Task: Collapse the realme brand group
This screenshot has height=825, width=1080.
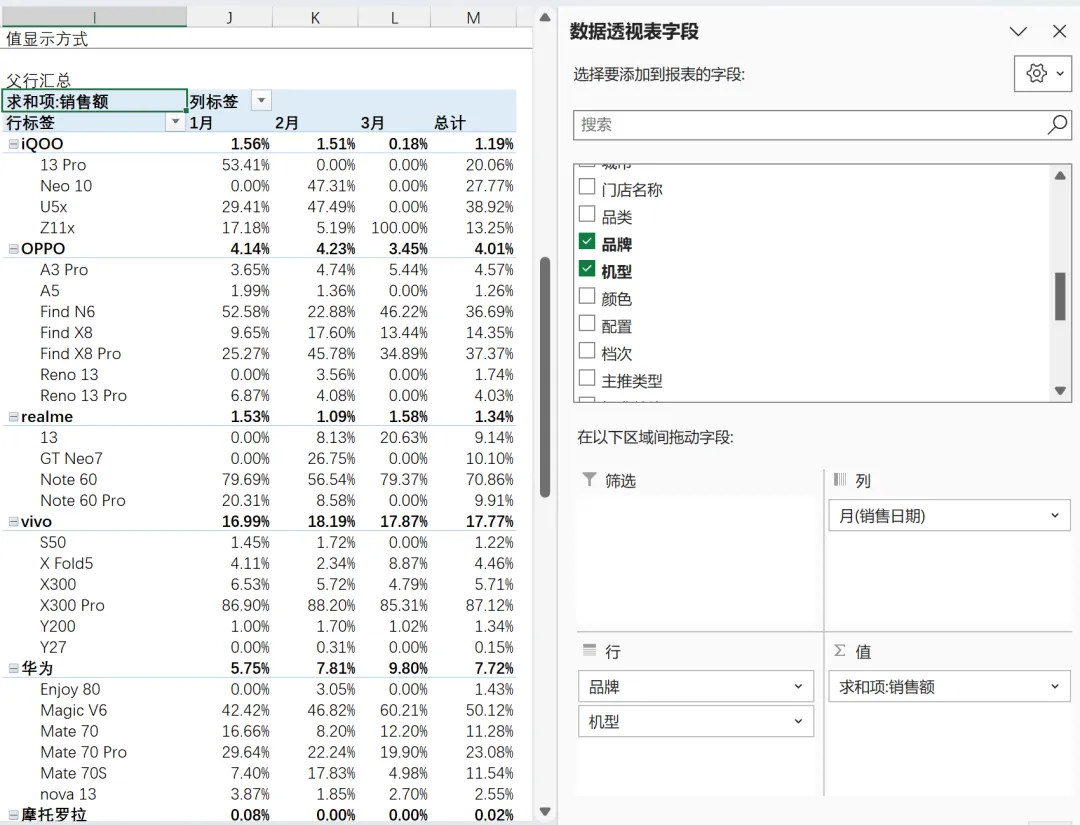Action: tap(13, 417)
